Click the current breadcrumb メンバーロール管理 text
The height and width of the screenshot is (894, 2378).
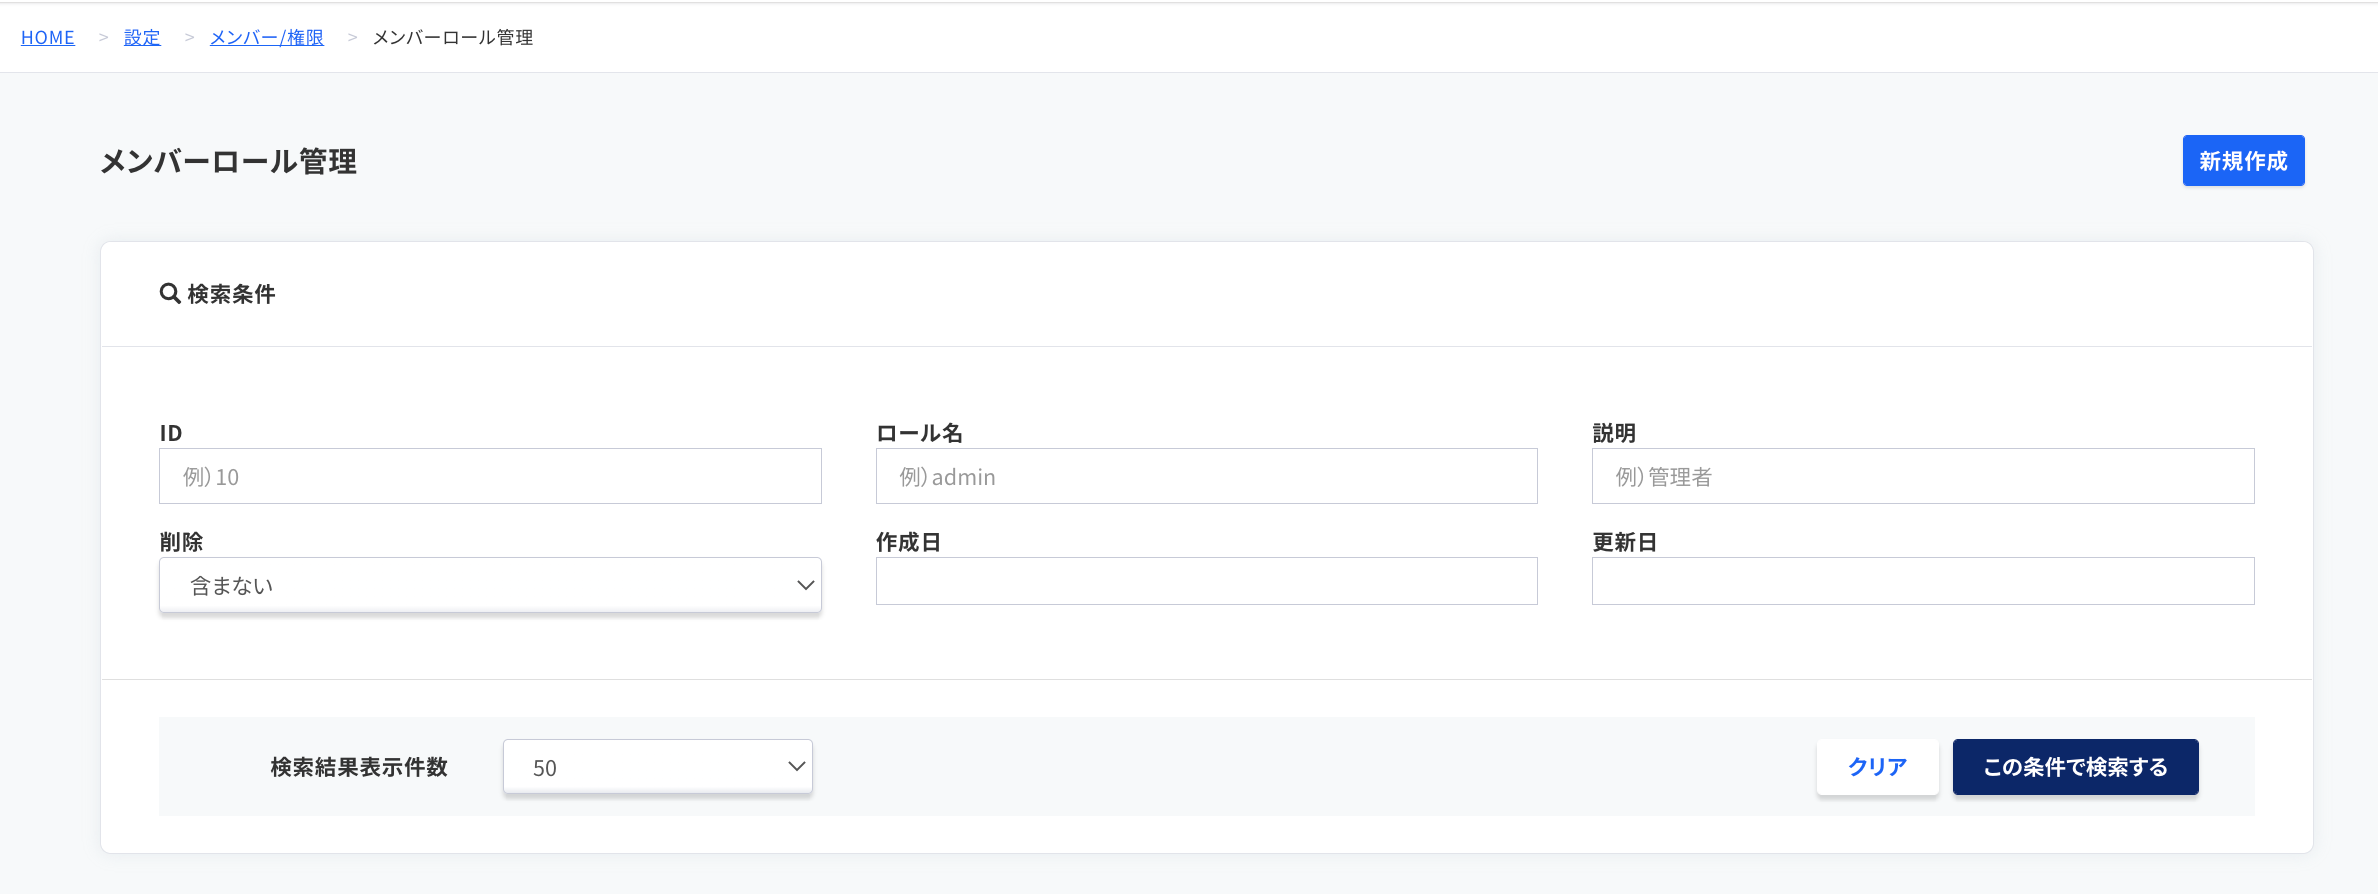[x=453, y=37]
